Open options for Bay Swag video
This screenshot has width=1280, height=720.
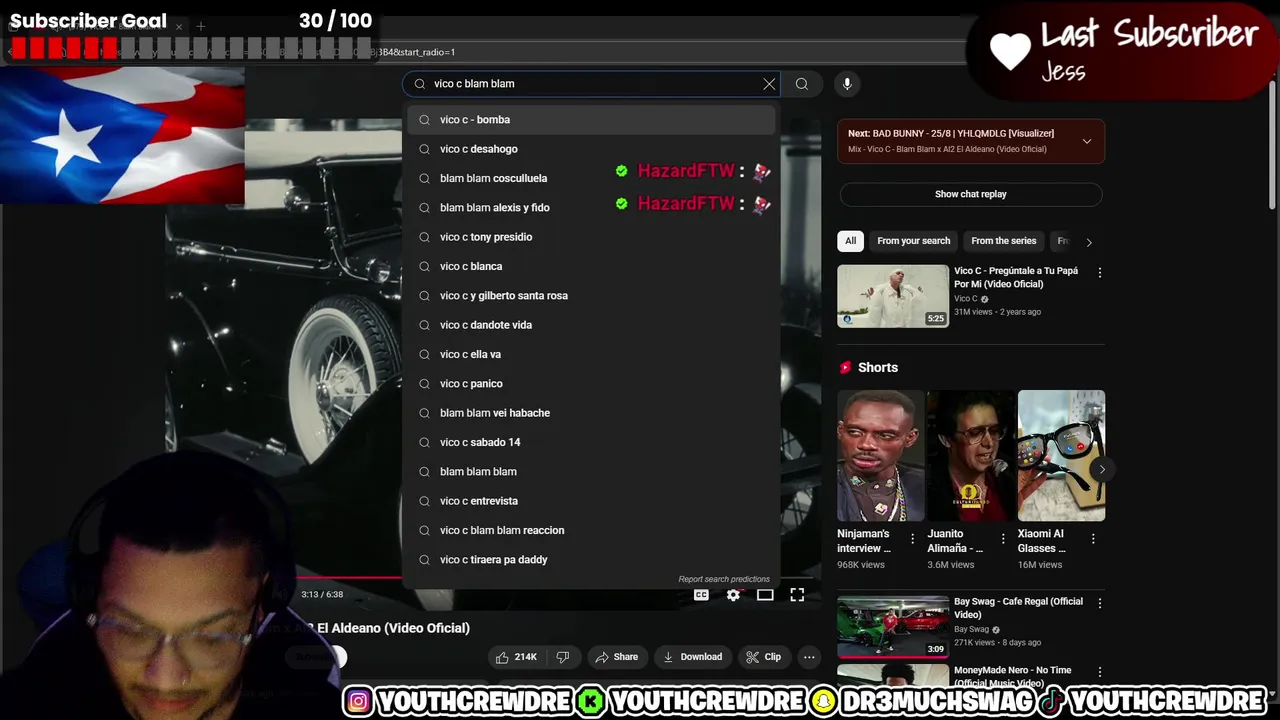coord(1100,604)
